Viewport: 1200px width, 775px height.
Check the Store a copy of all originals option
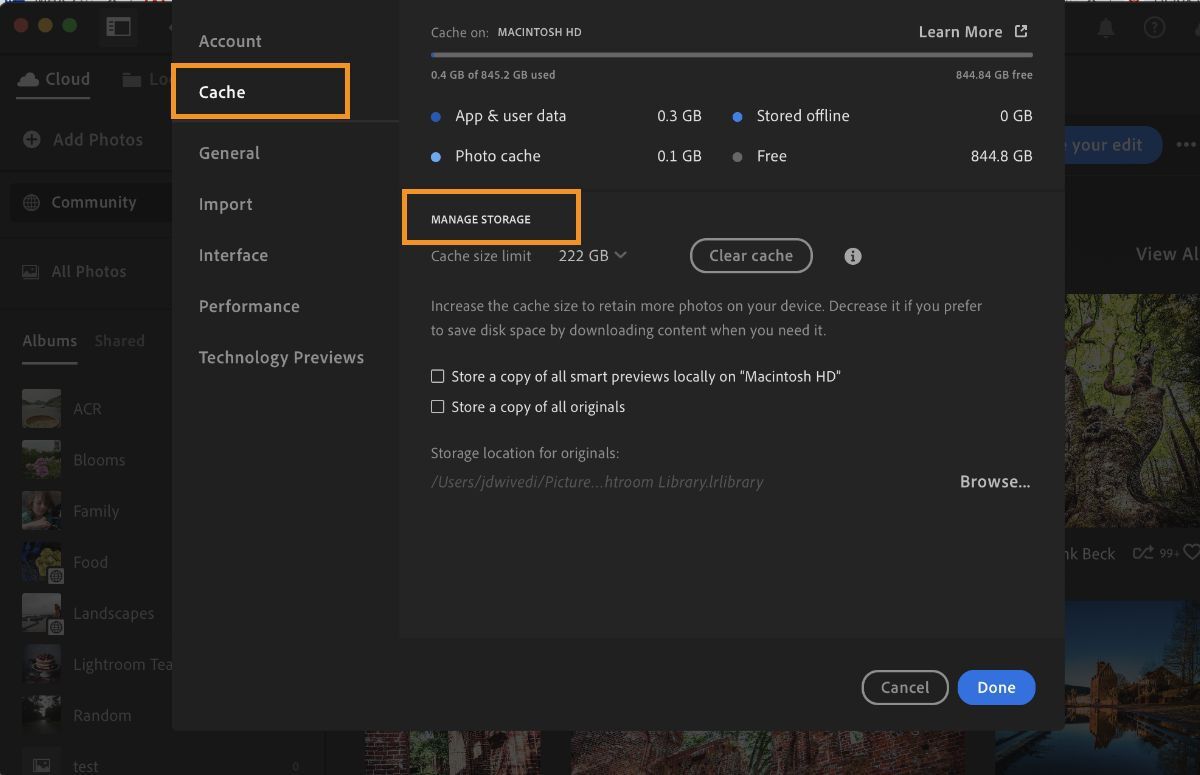click(438, 407)
